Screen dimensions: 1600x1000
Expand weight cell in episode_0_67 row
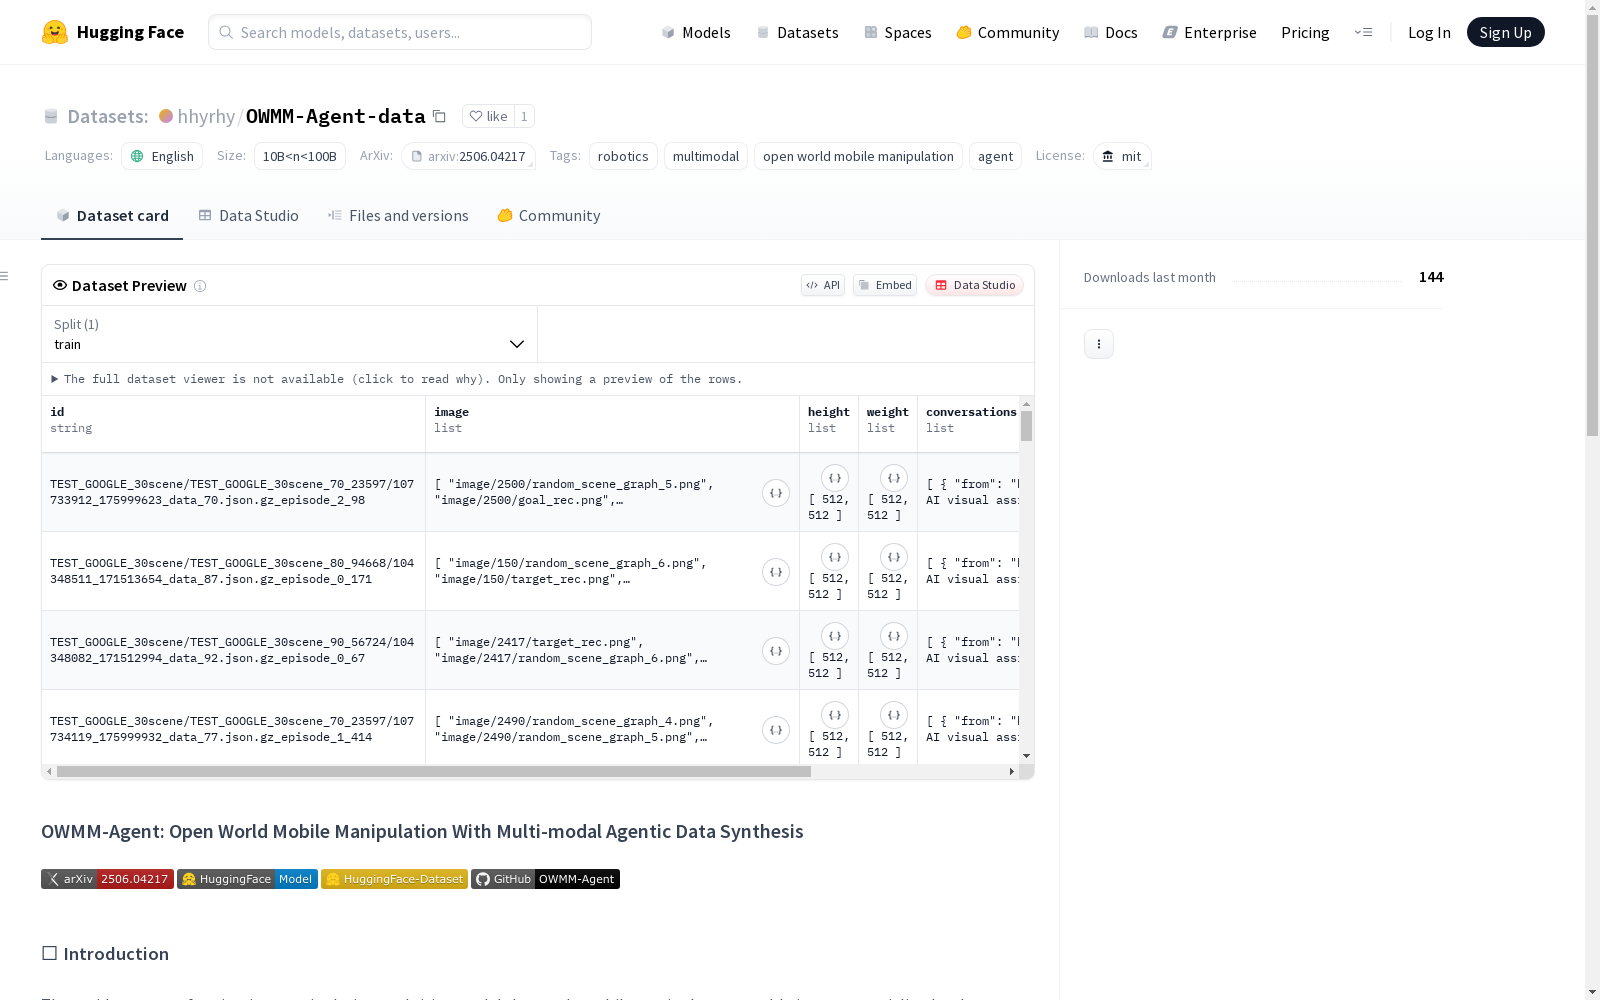click(894, 636)
